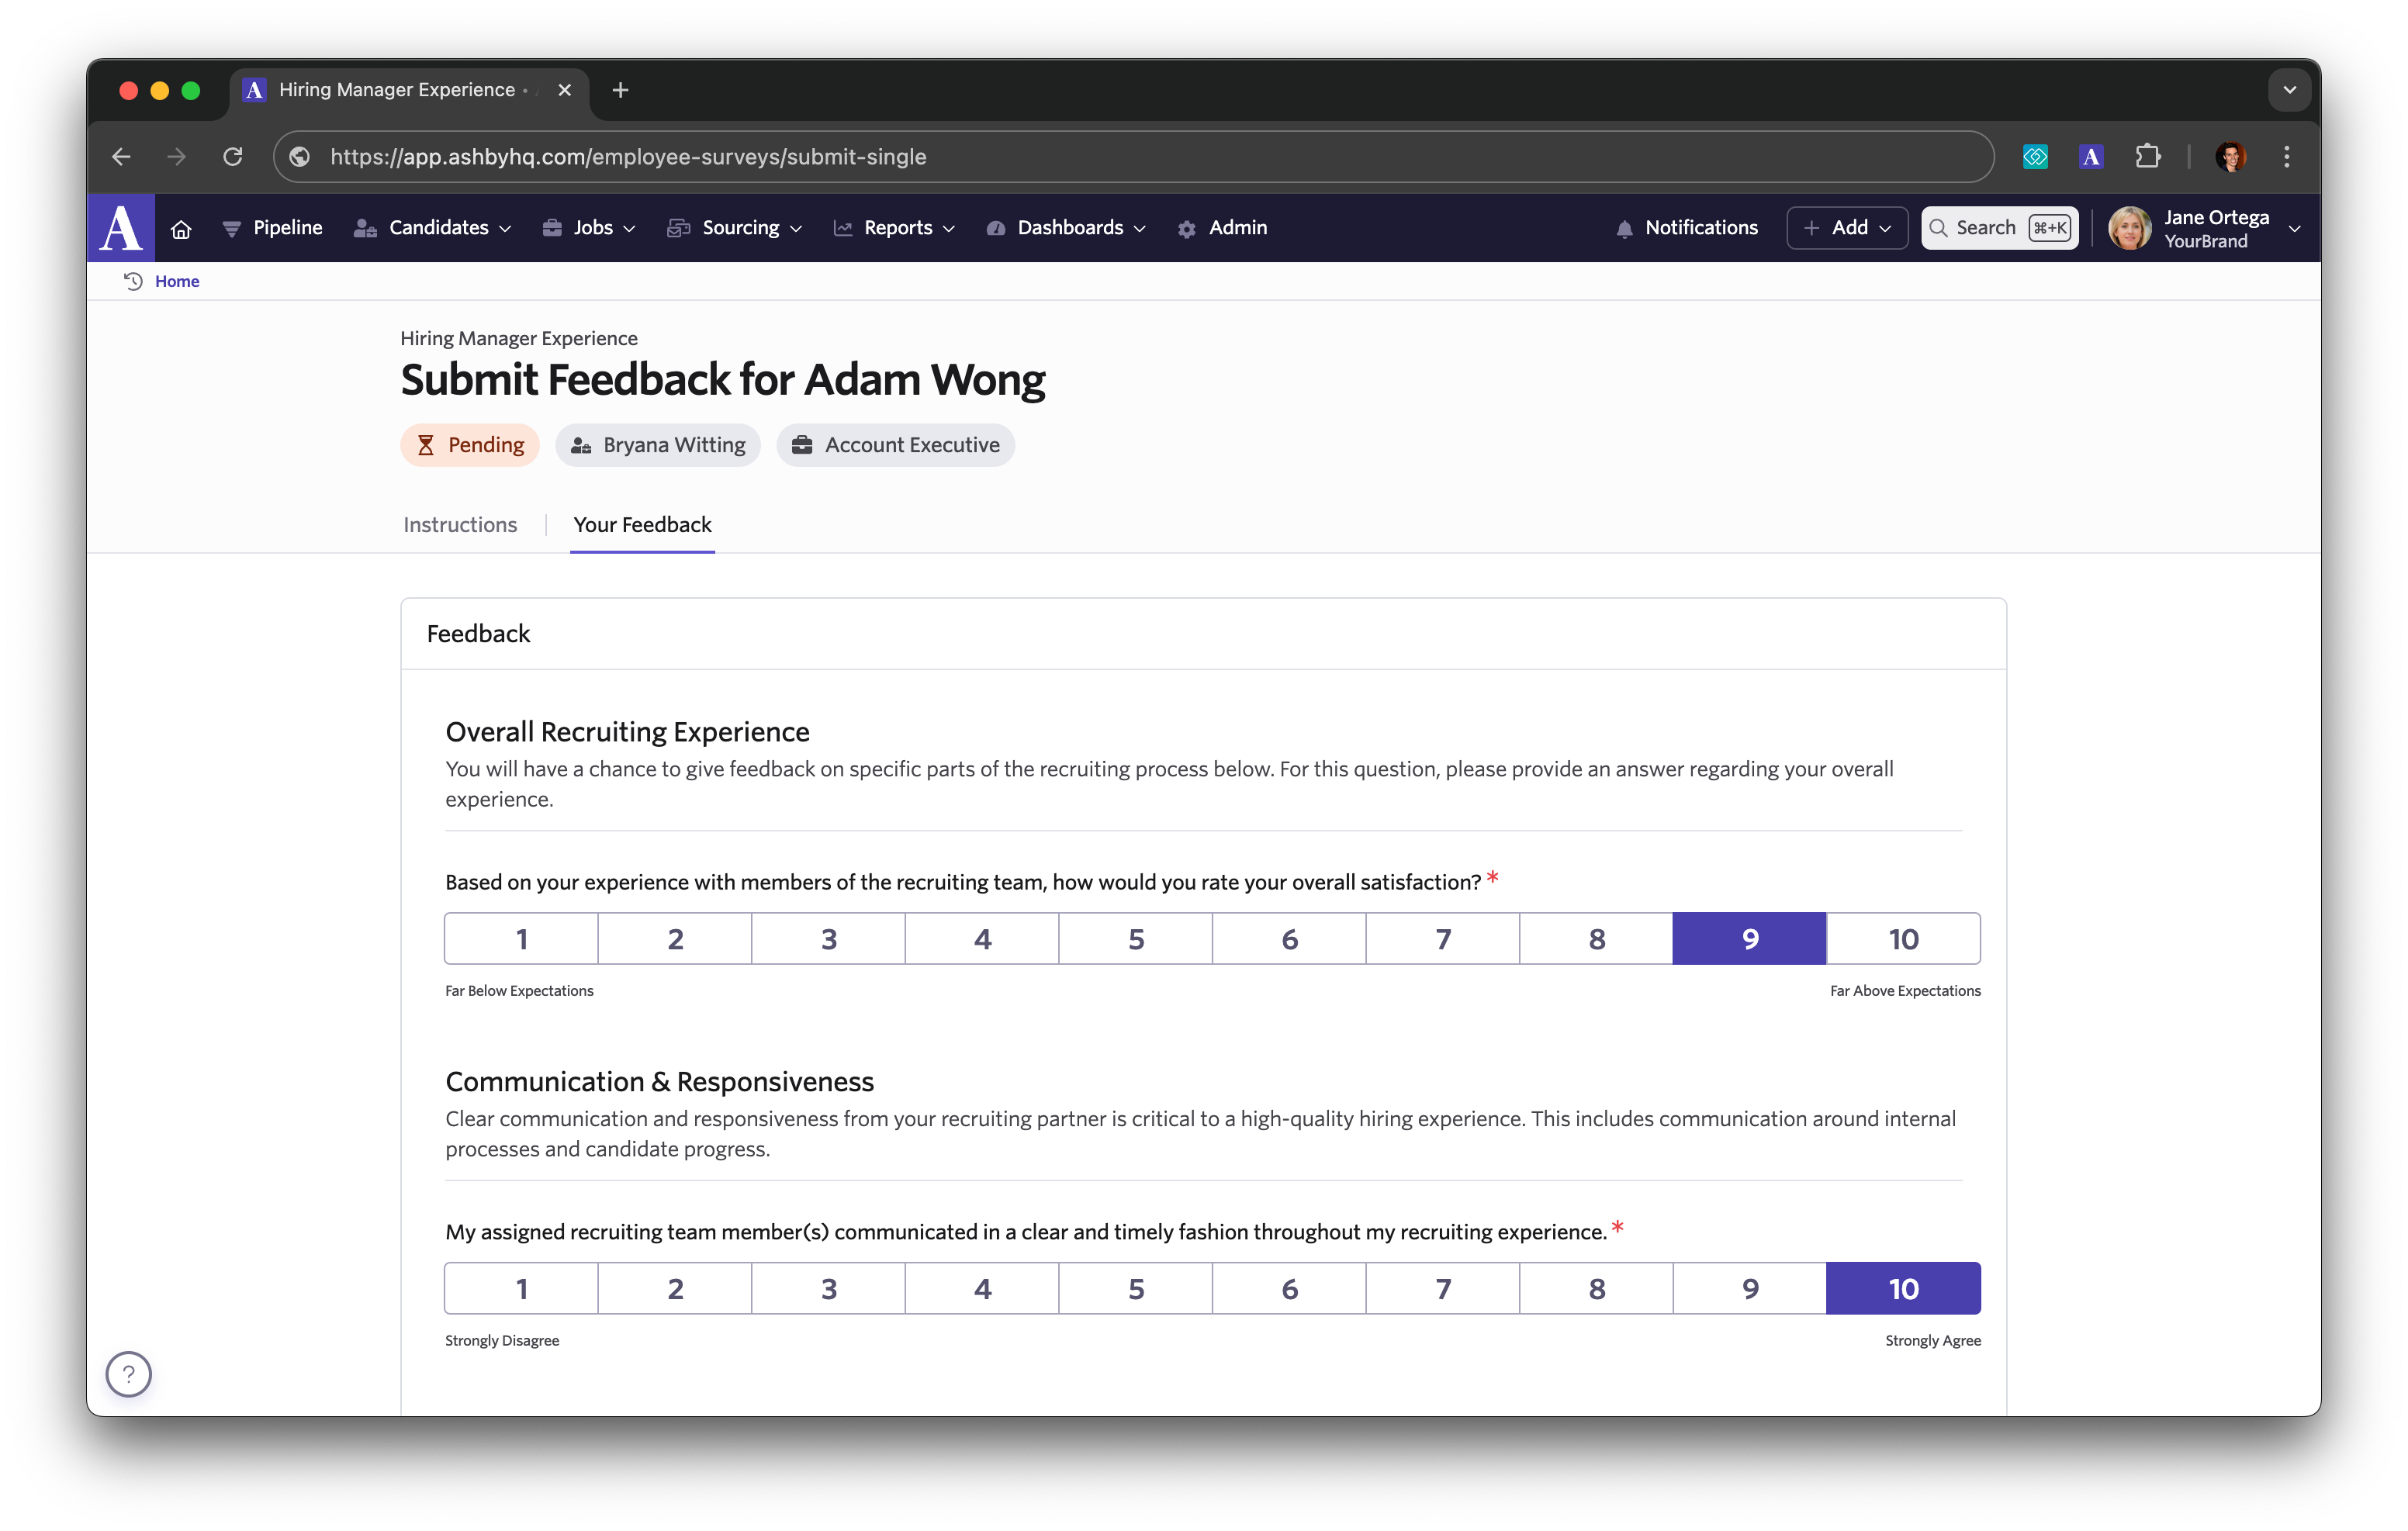Screen dimensions: 2408x1531
Task: Click the Jane Ortega profile avatar
Action: (2129, 228)
